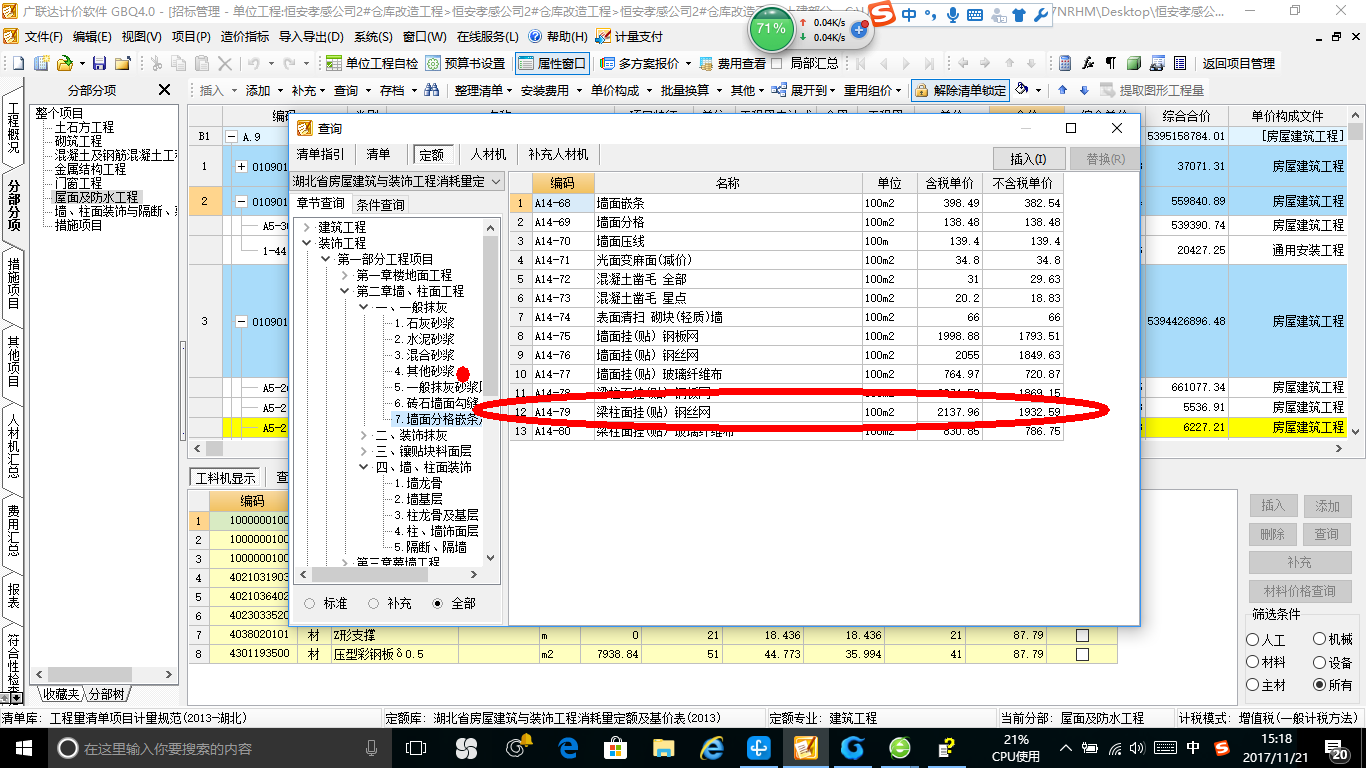Viewport: 1366px width, 768px height.
Task: Collapse 第二章墙、柱面工程 node
Action: [x=344, y=291]
